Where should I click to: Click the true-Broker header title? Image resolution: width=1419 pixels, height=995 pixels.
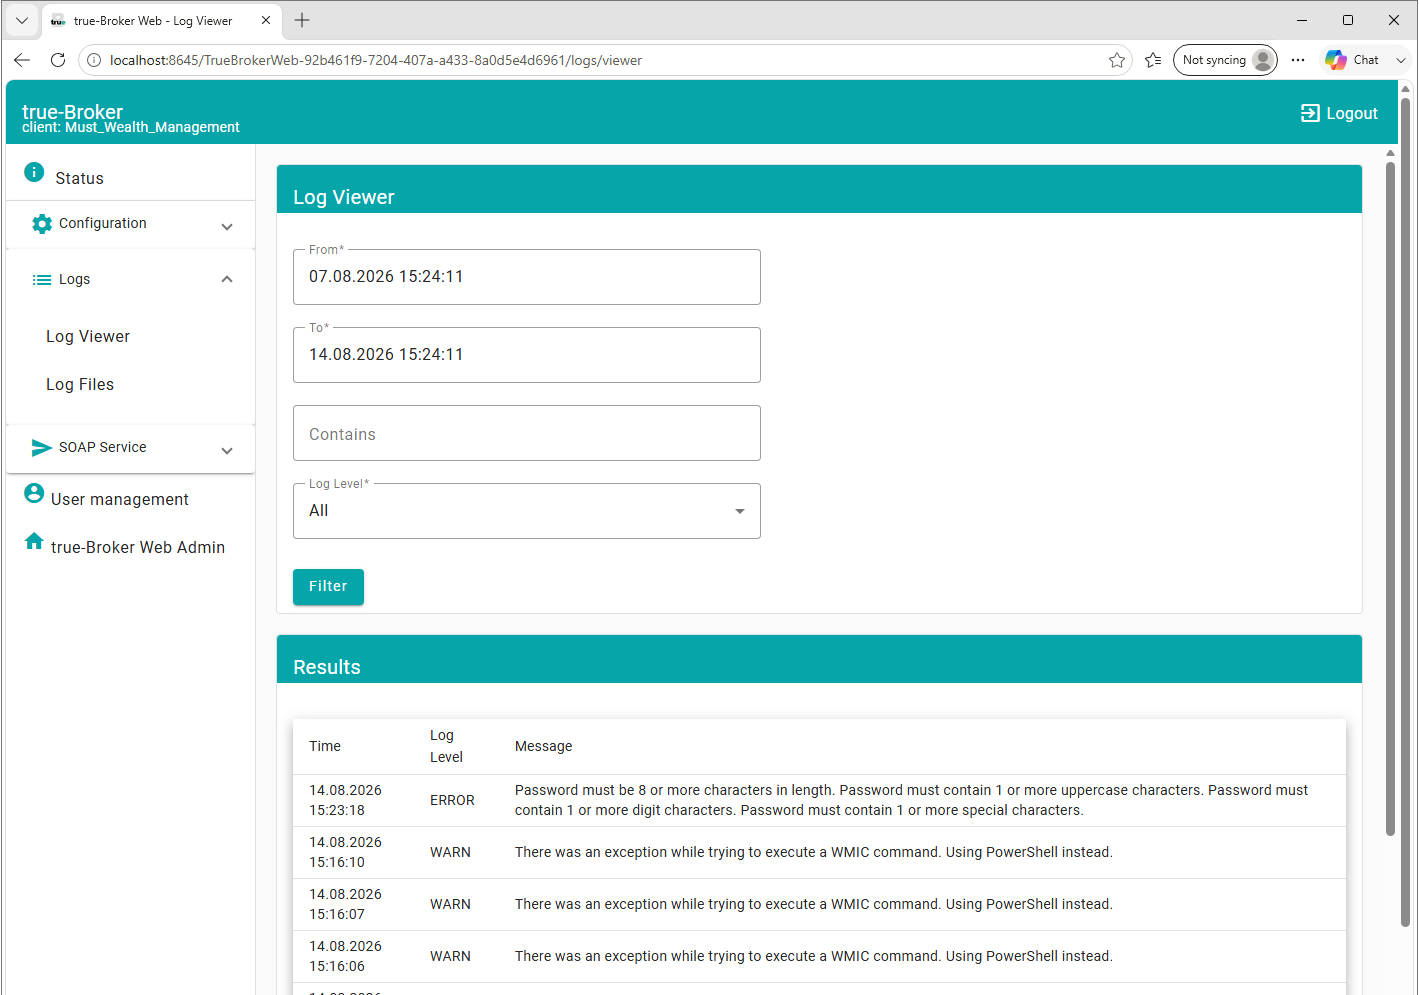point(73,111)
